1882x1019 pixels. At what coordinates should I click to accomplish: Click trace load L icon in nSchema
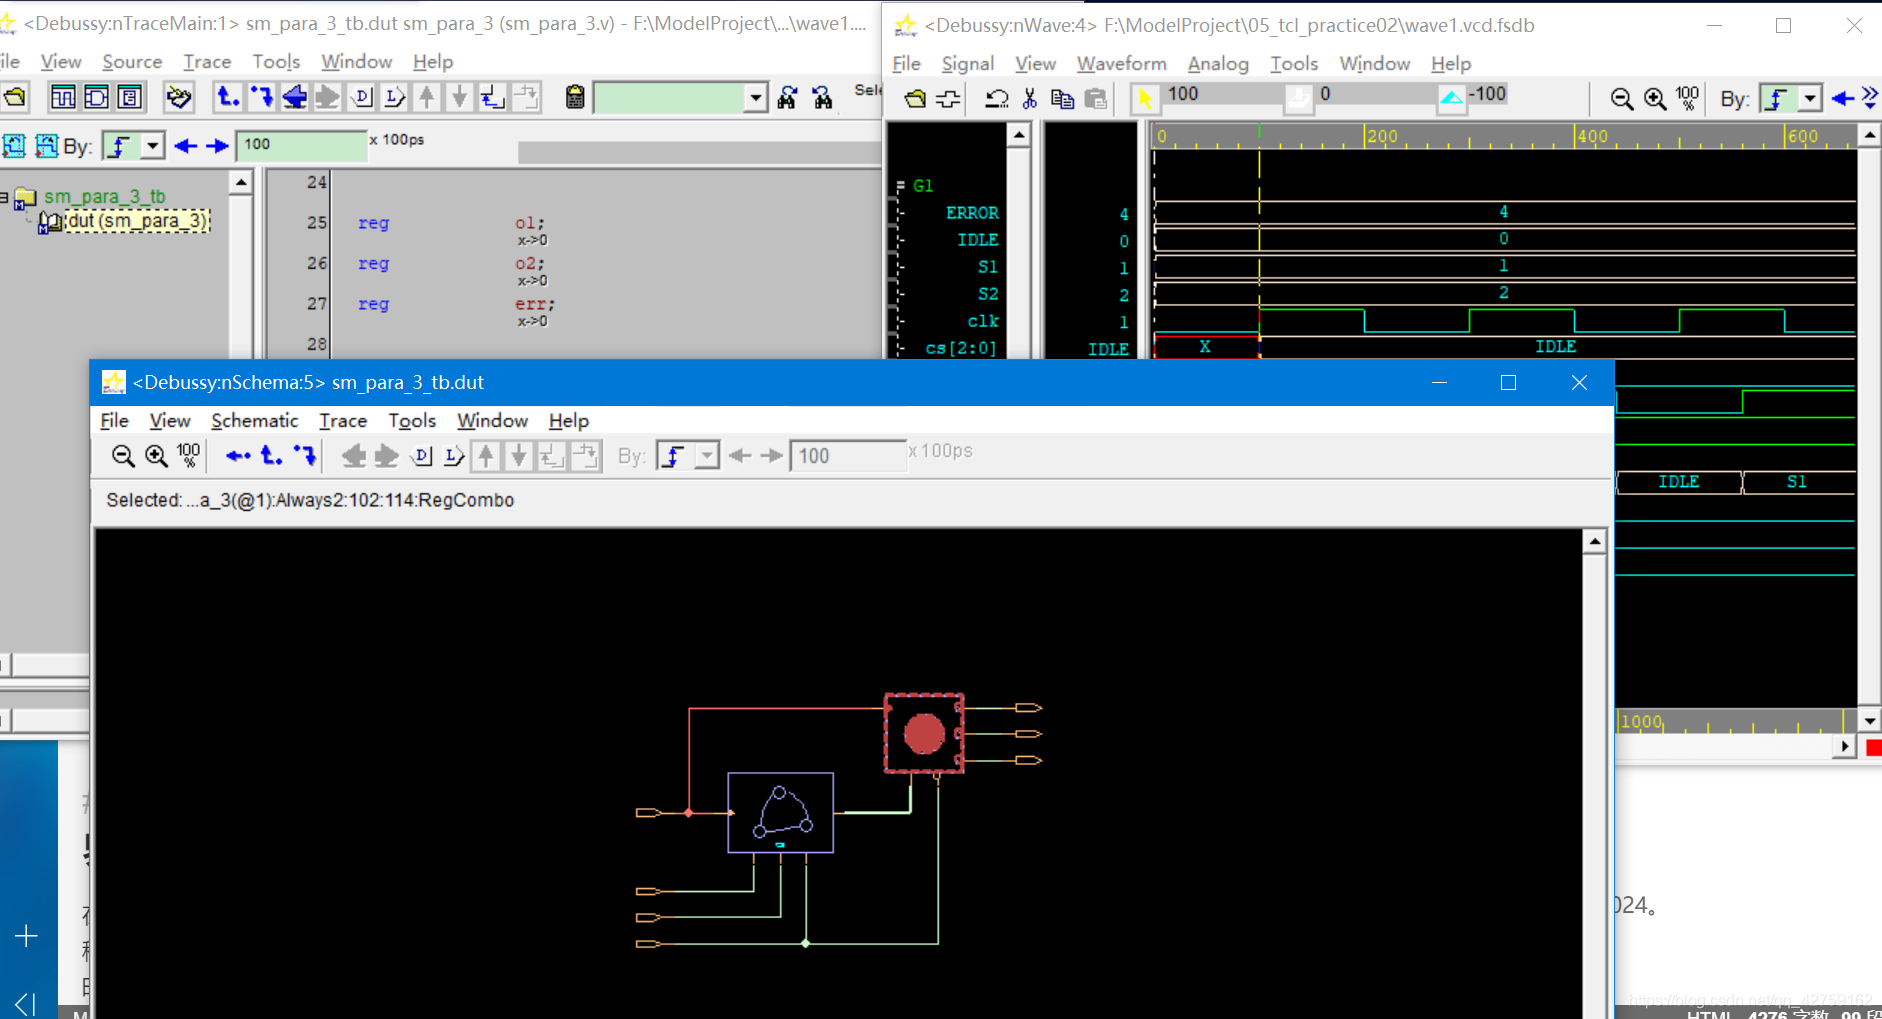[x=454, y=456]
